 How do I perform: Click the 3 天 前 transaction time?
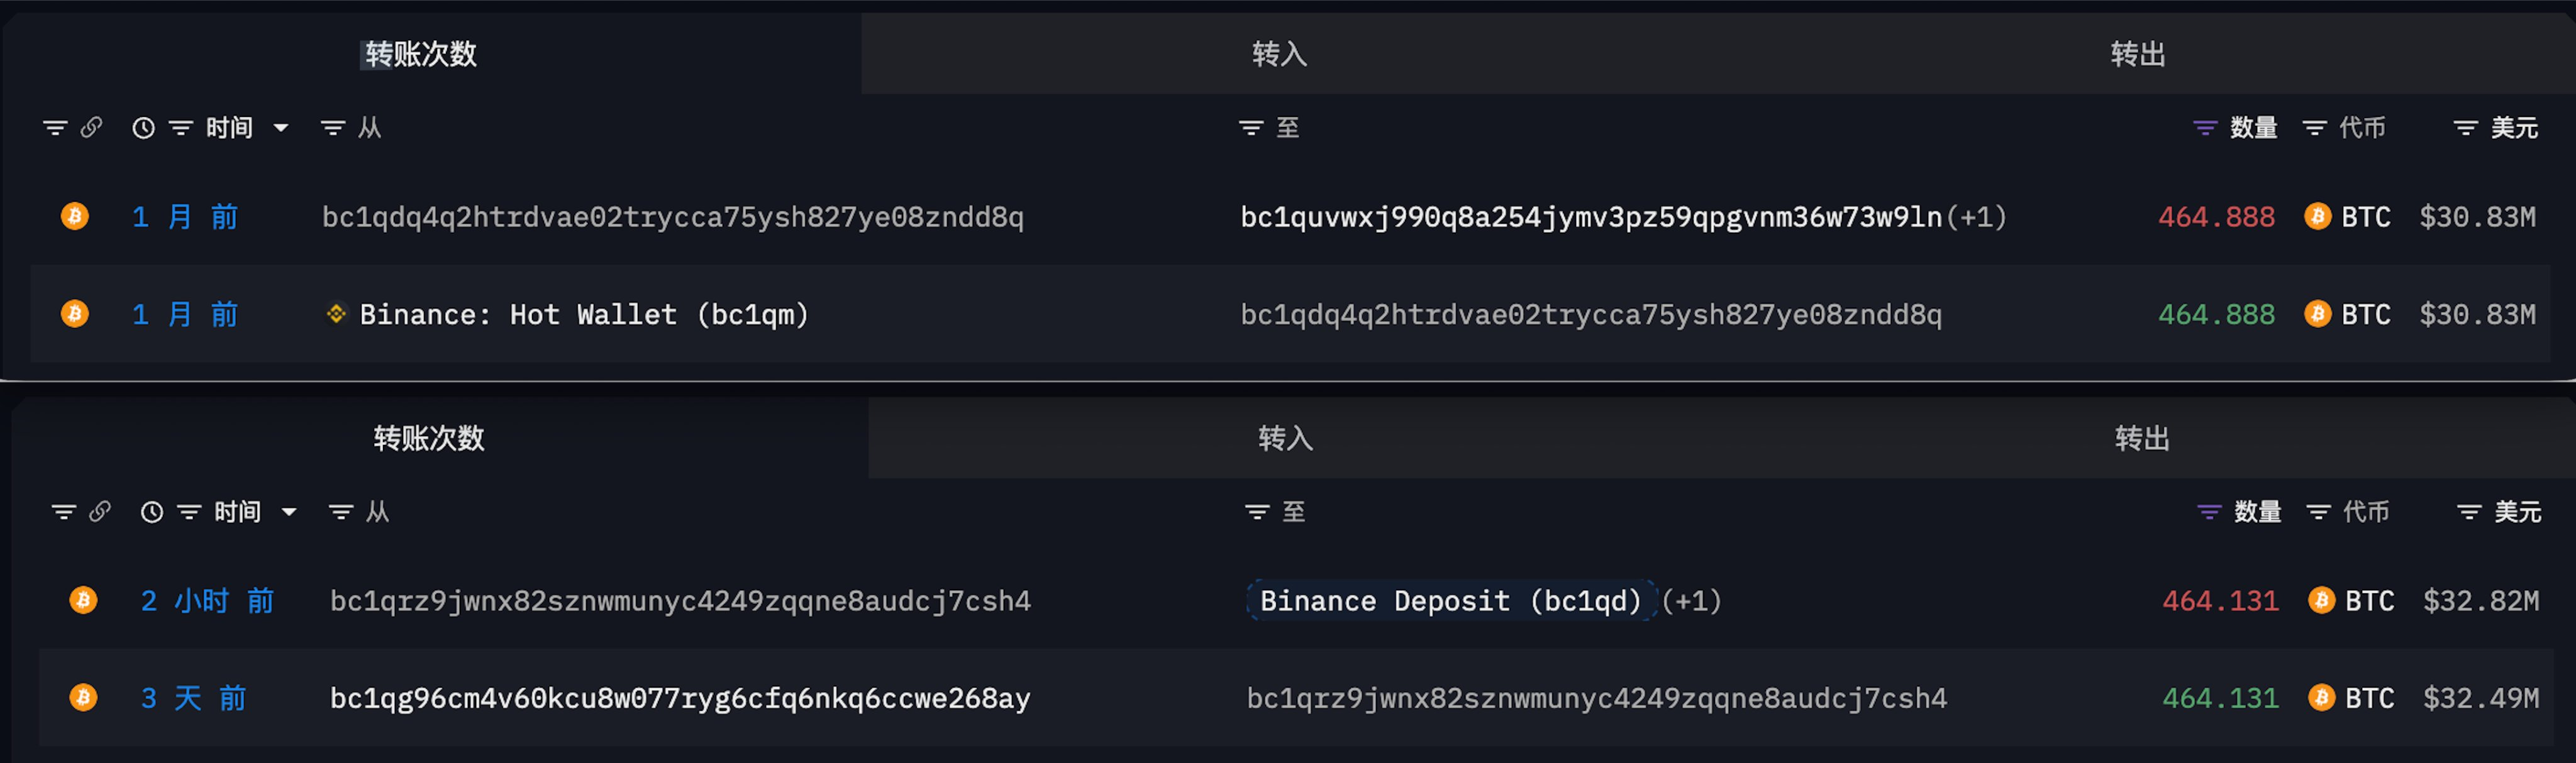click(x=194, y=698)
